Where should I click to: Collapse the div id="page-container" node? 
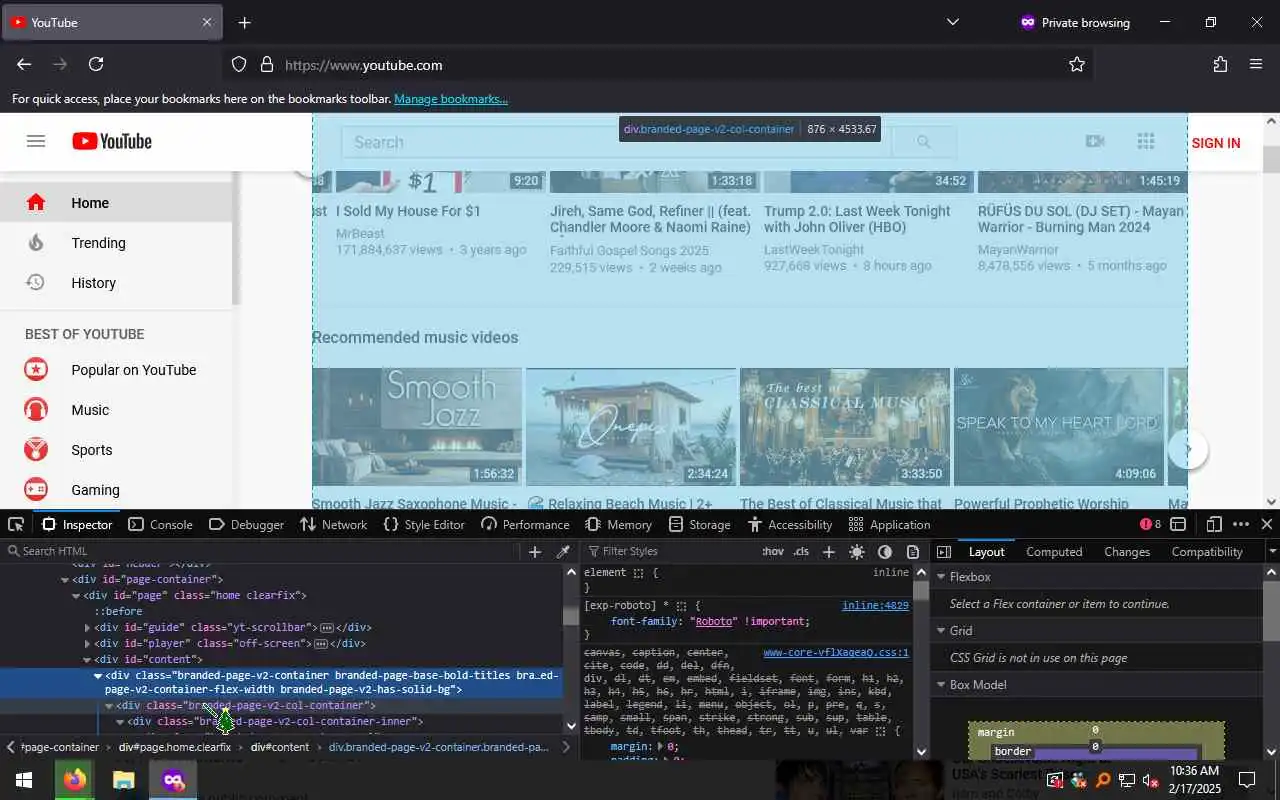pos(65,580)
